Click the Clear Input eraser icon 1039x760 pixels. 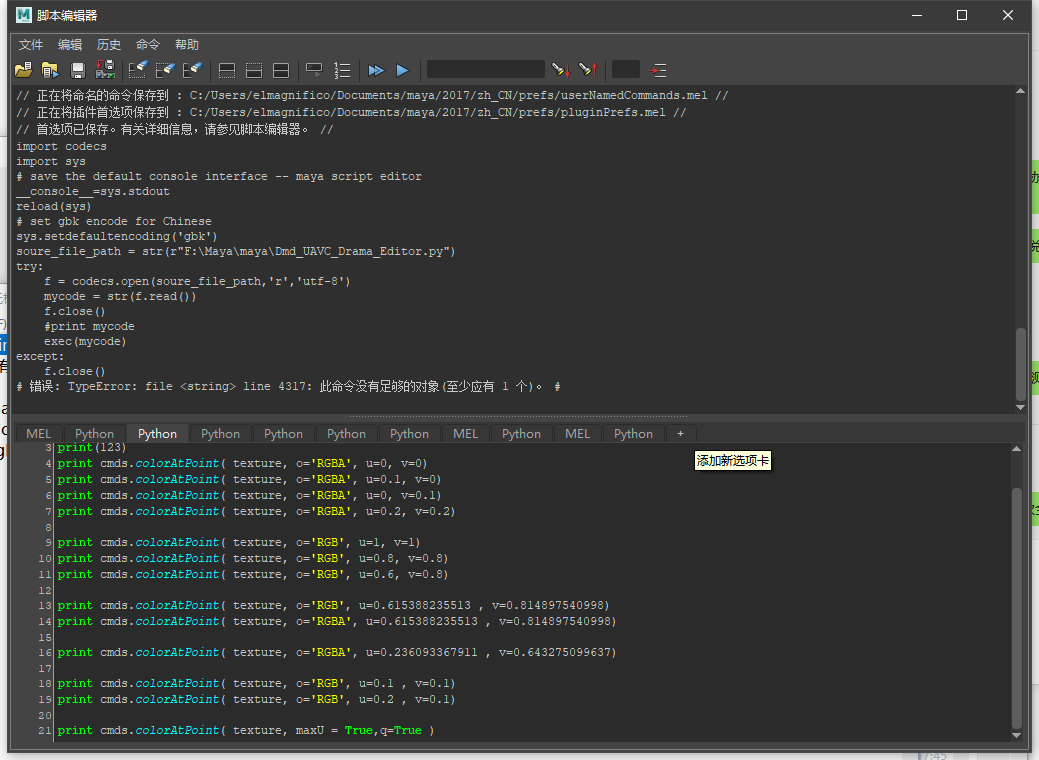(x=165, y=70)
